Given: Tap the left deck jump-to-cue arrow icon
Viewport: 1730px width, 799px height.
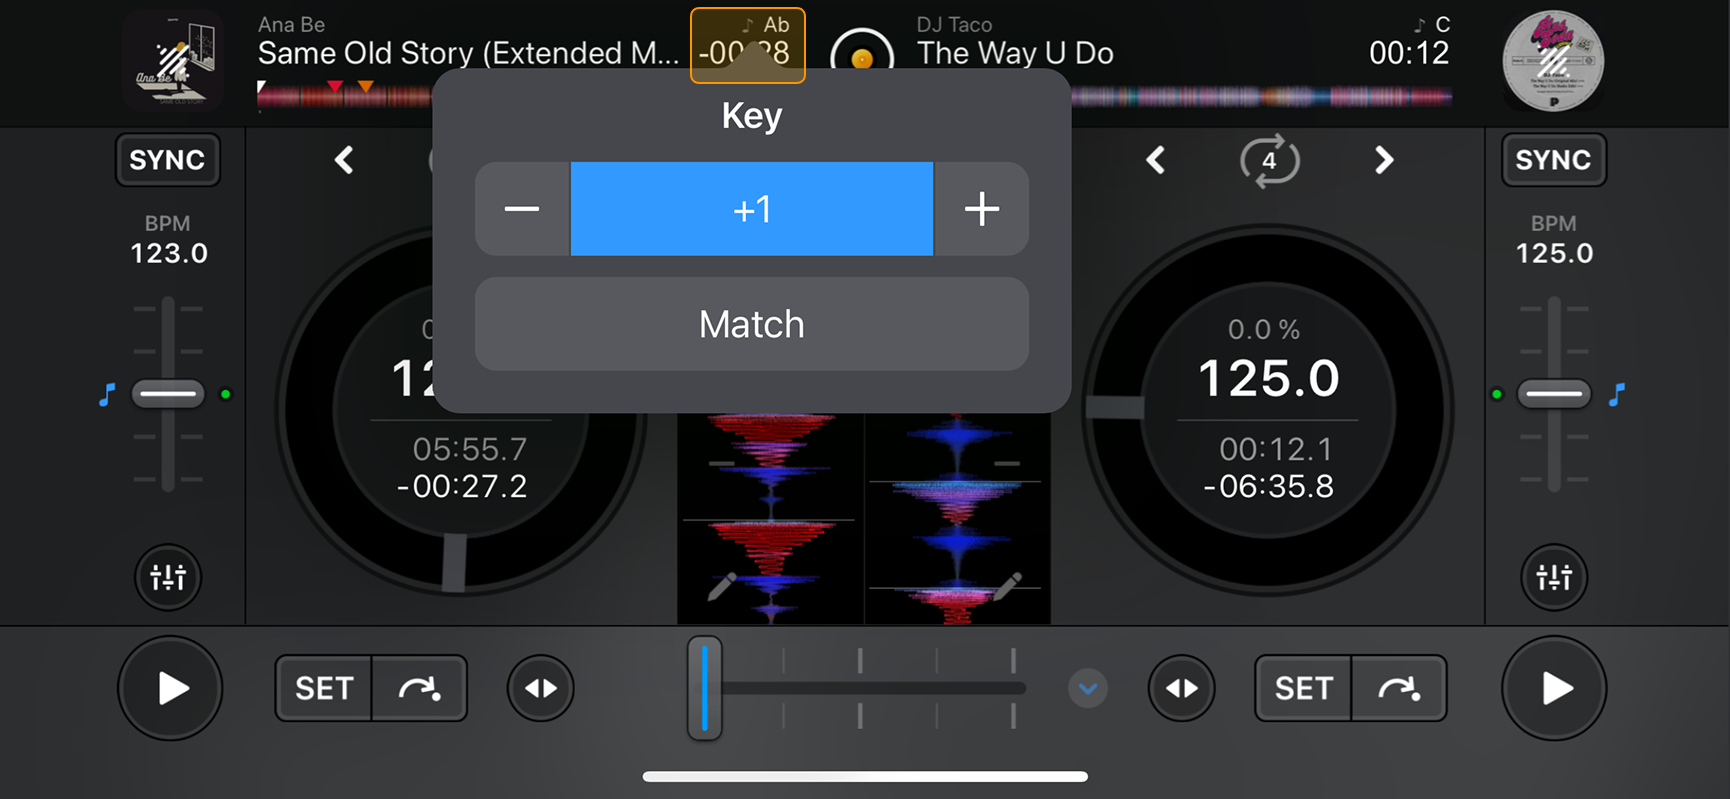Looking at the screenshot, I should point(419,688).
